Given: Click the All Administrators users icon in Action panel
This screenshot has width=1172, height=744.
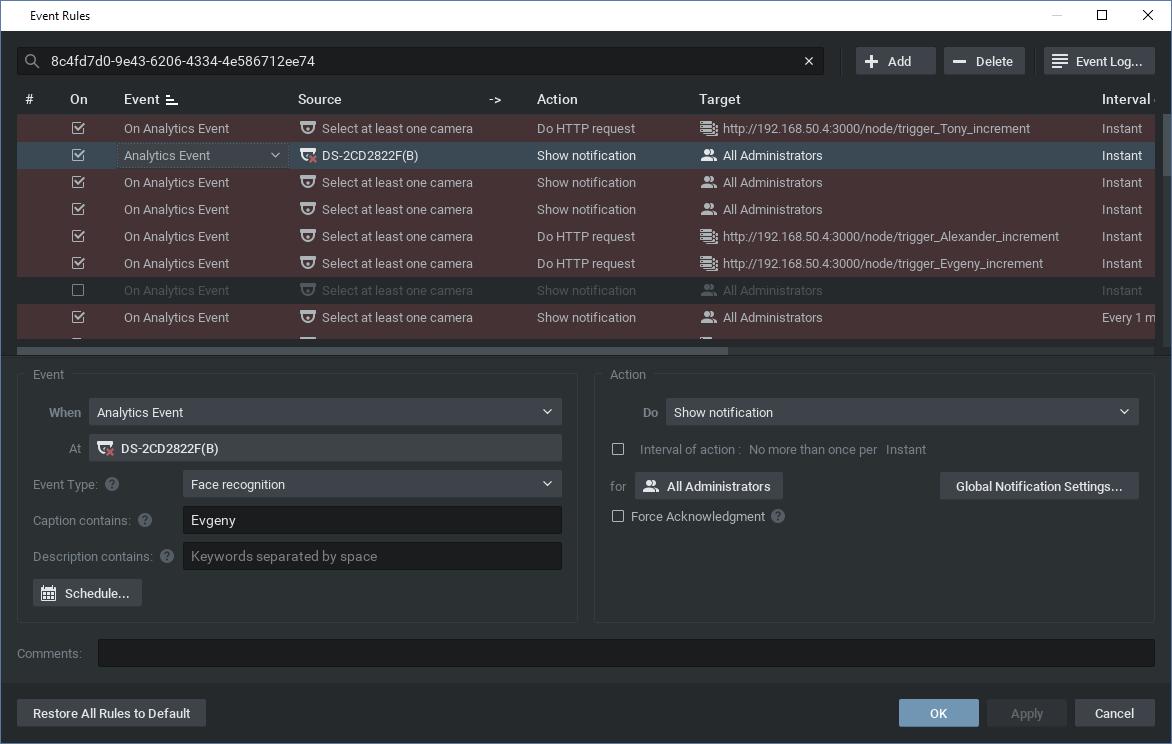Looking at the screenshot, I should pos(652,485).
